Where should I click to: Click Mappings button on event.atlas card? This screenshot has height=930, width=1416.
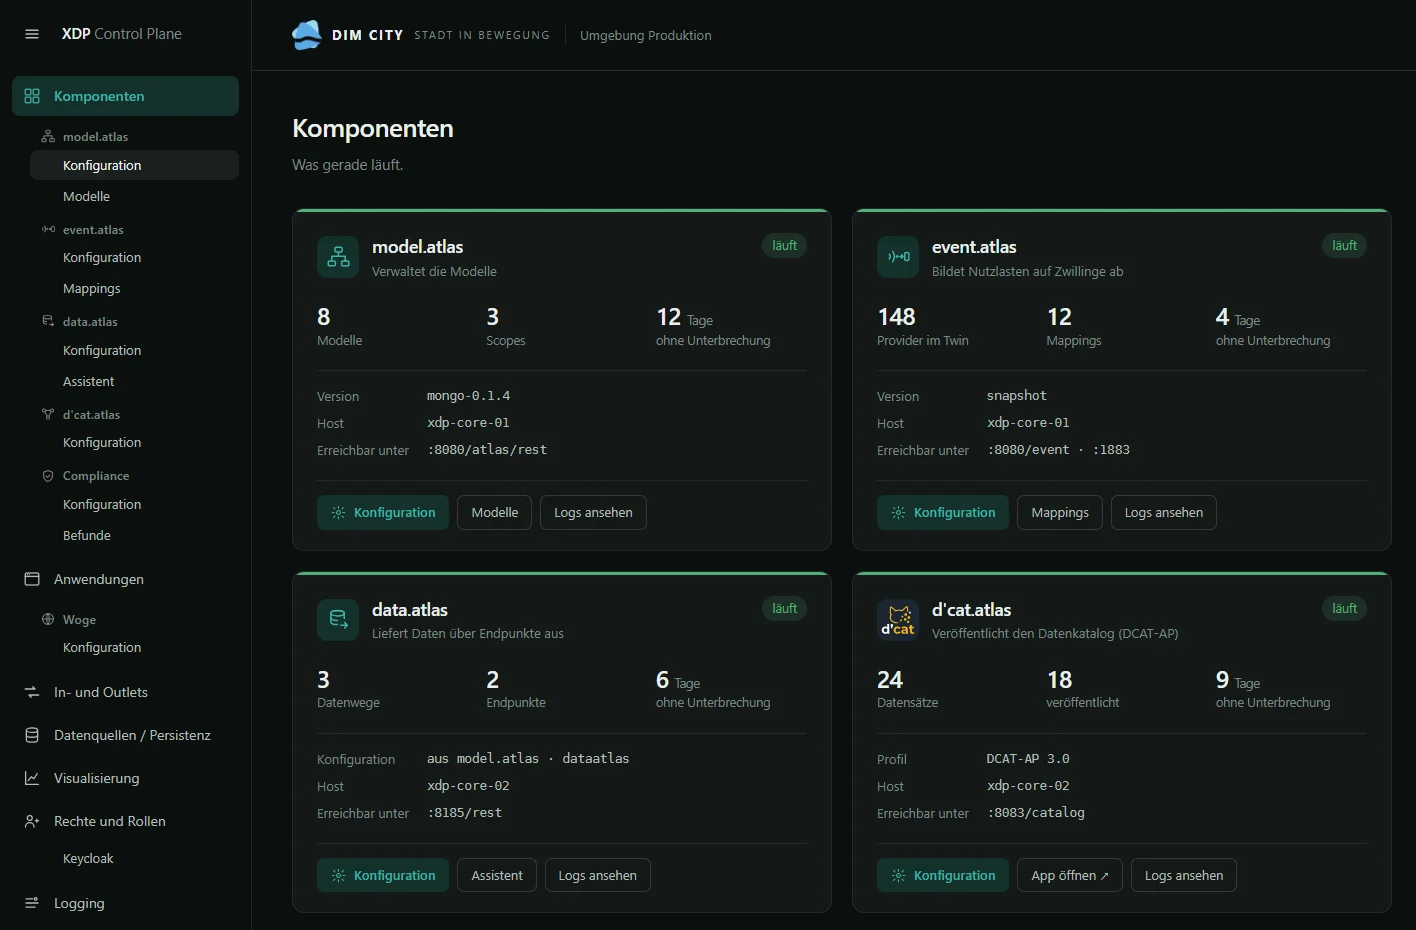[x=1060, y=512]
